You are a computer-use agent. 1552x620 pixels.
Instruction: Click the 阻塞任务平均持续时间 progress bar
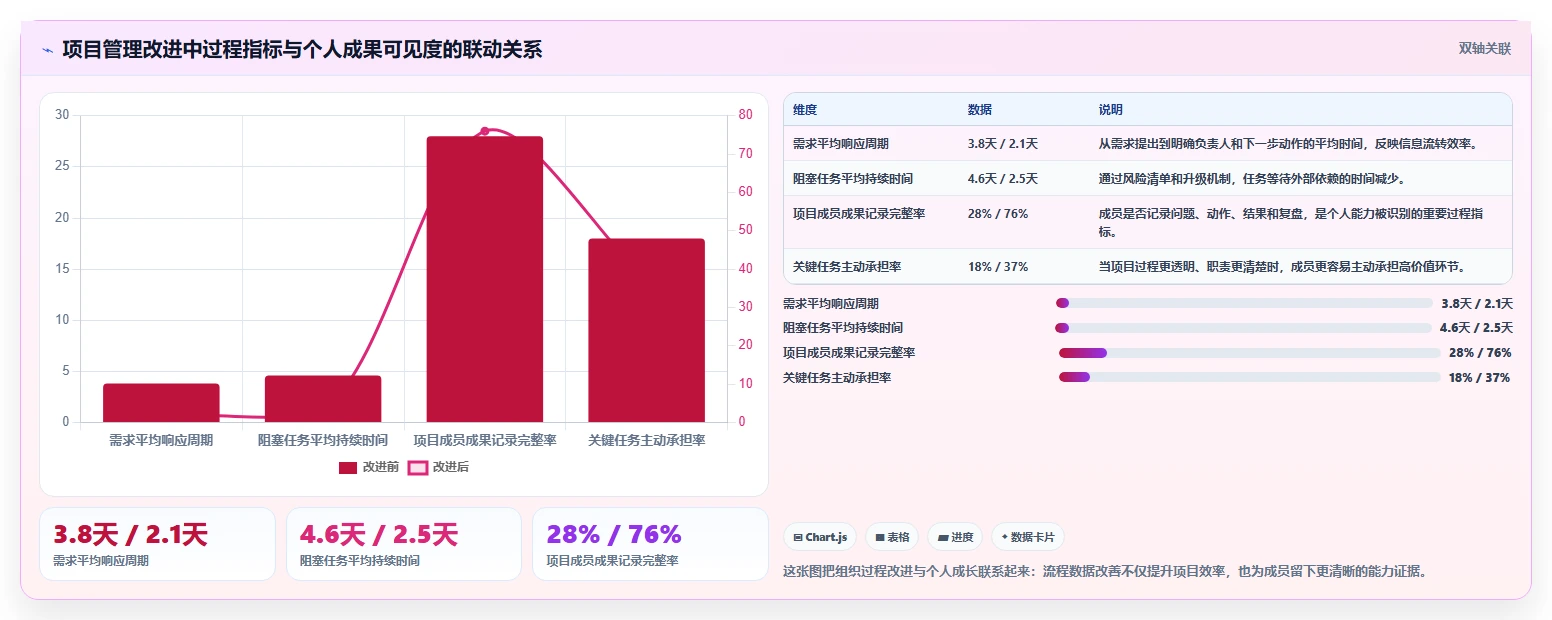point(1243,328)
